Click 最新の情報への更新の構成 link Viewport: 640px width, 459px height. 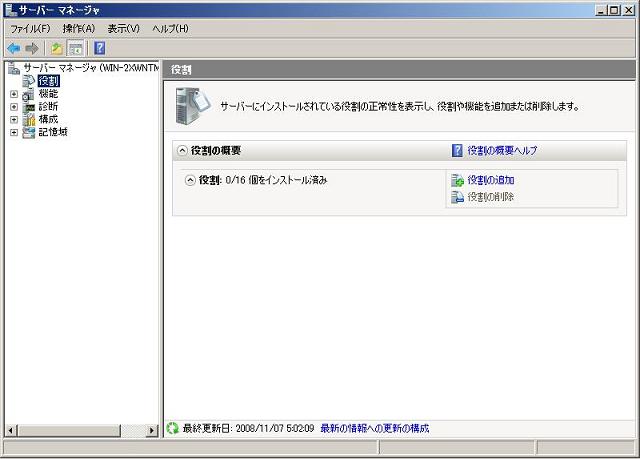click(x=375, y=428)
